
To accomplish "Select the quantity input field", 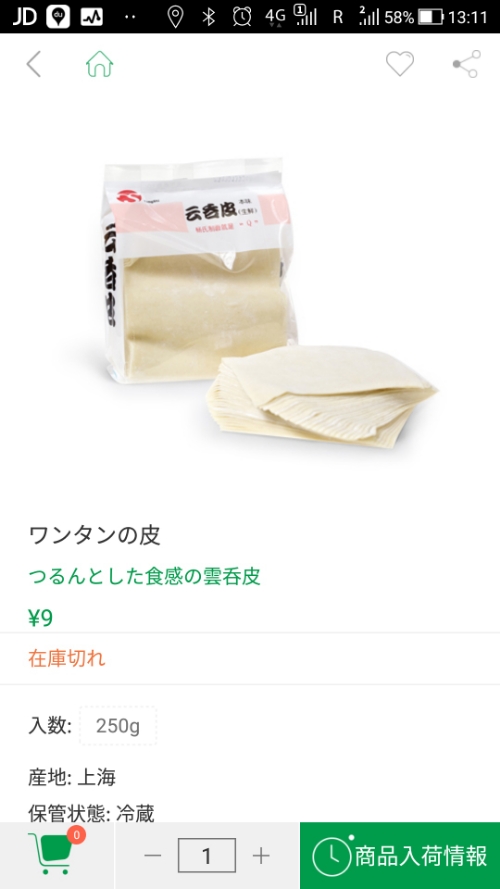I will pyautogui.click(x=206, y=855).
